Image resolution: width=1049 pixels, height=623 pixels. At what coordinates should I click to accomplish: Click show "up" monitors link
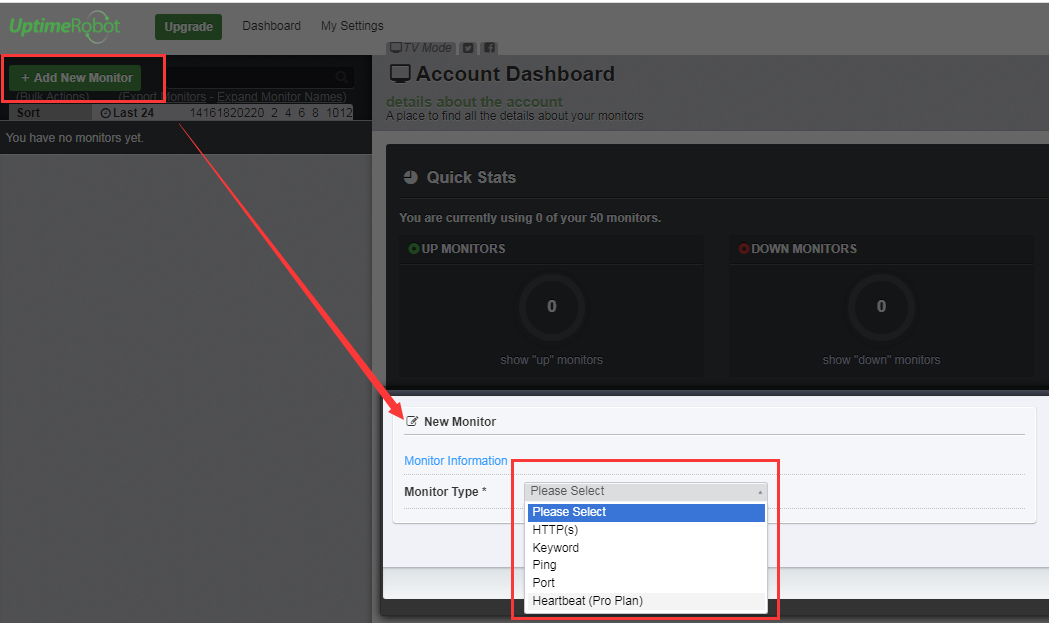coord(551,360)
